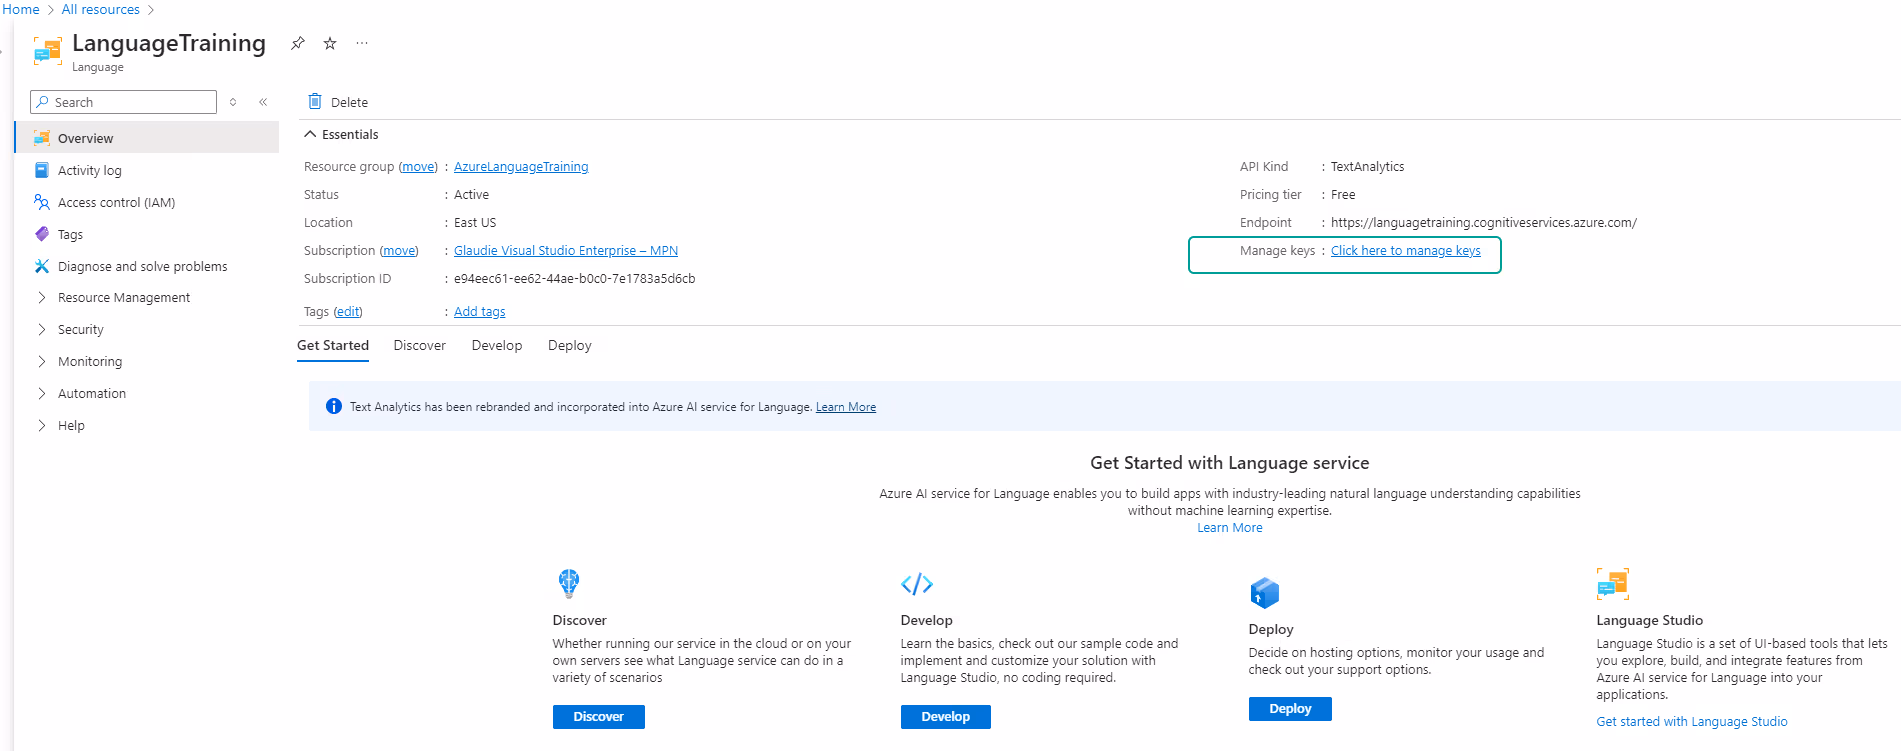Click the blue Deploy button
Viewport: 1901px width, 751px height.
coord(1289,708)
